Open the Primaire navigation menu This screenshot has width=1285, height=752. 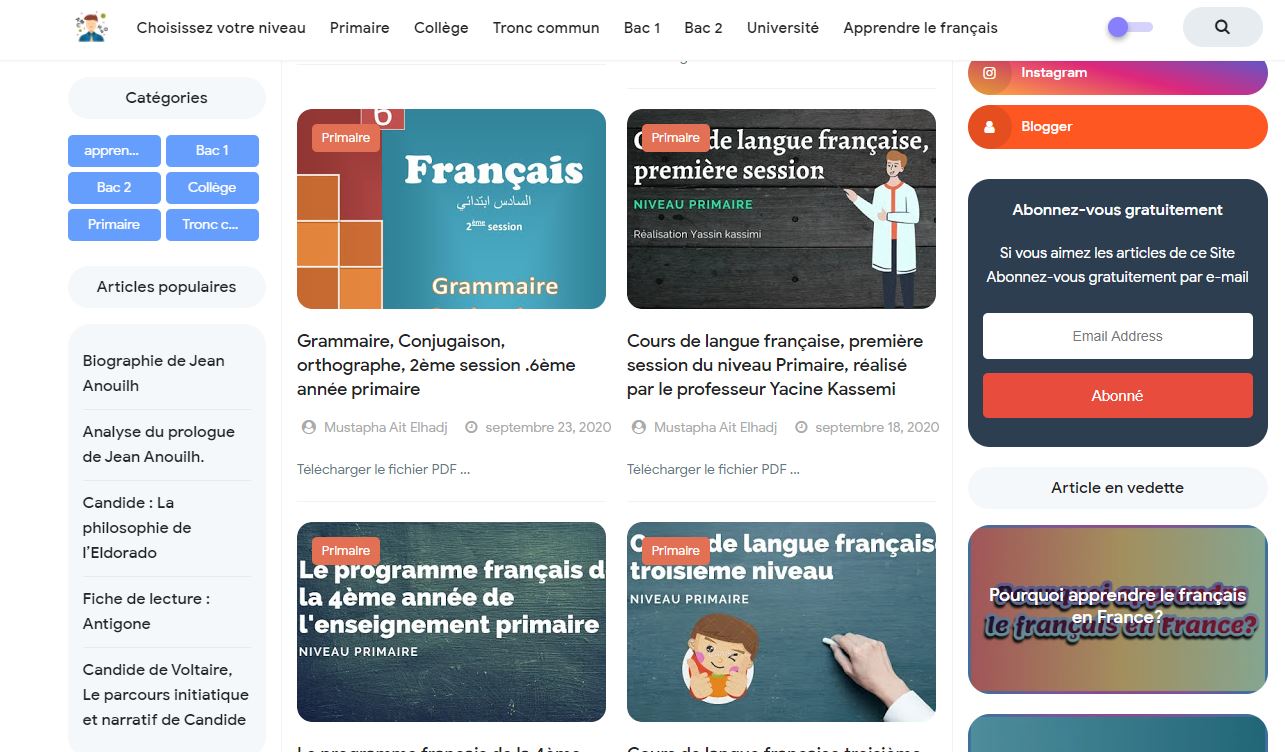[360, 28]
